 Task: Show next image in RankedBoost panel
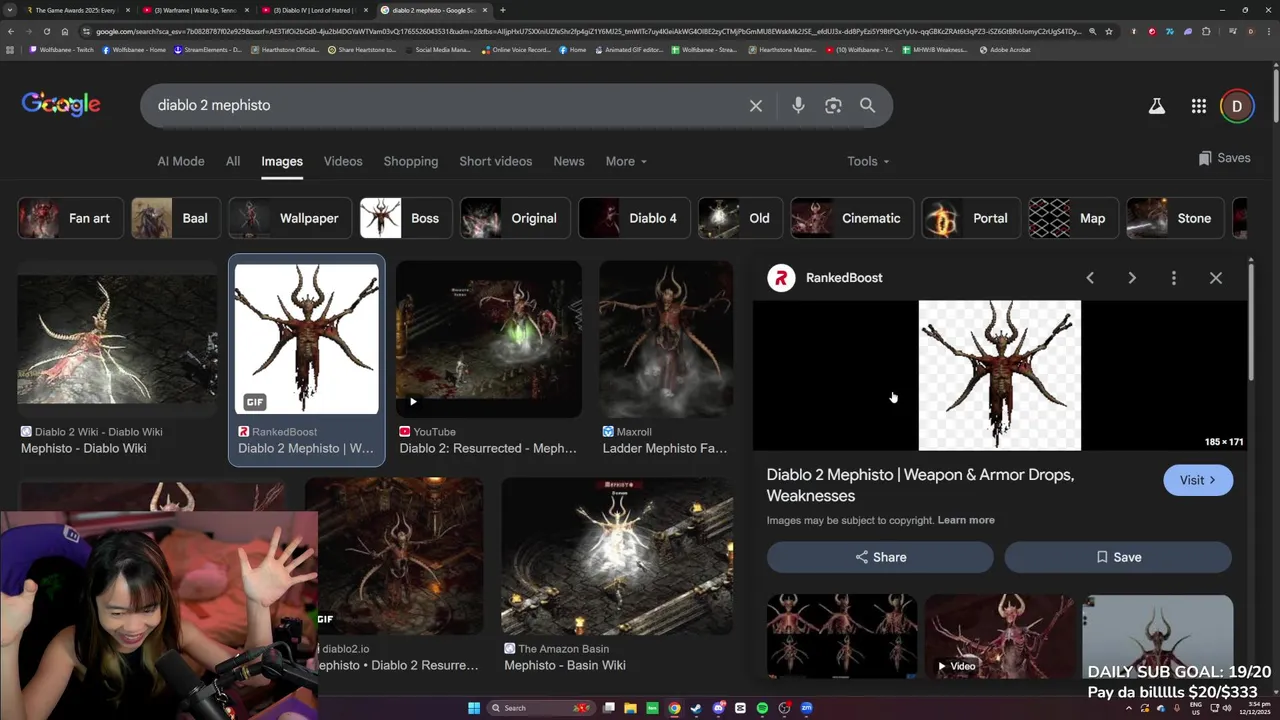[x=1132, y=278]
